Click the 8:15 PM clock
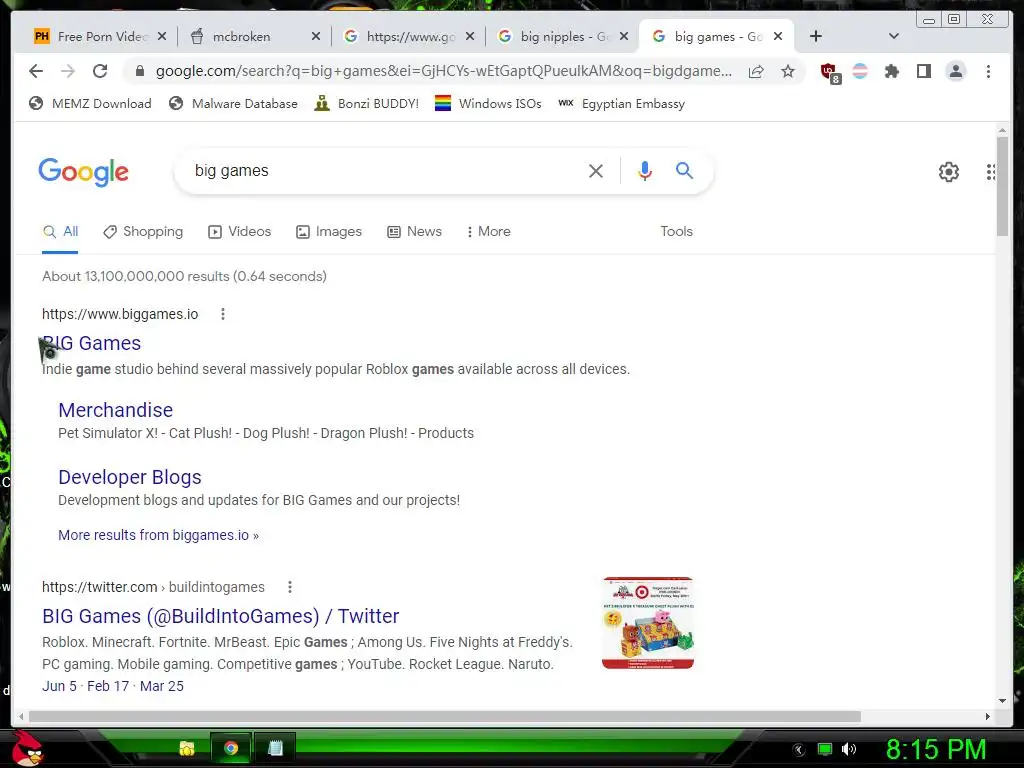The image size is (1024, 768). [x=936, y=749]
